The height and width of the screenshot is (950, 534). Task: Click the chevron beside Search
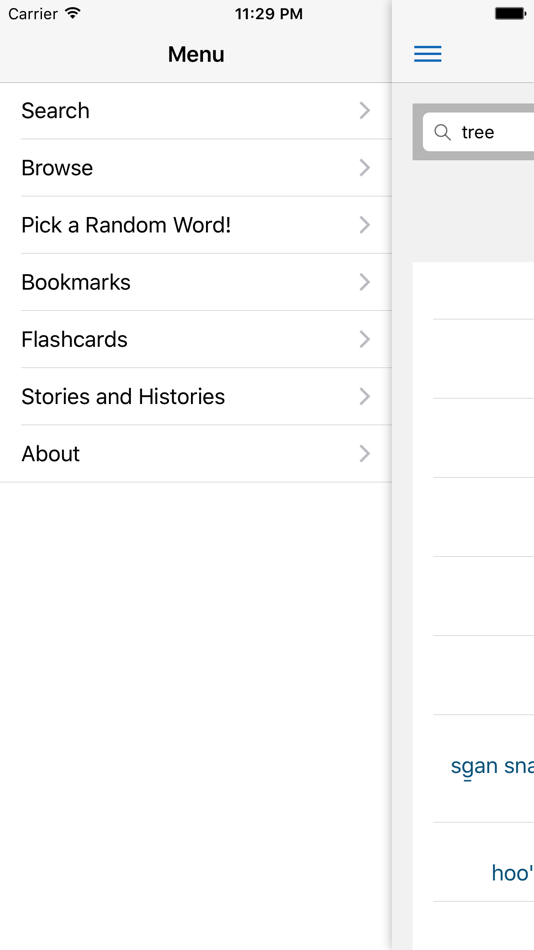tap(364, 111)
